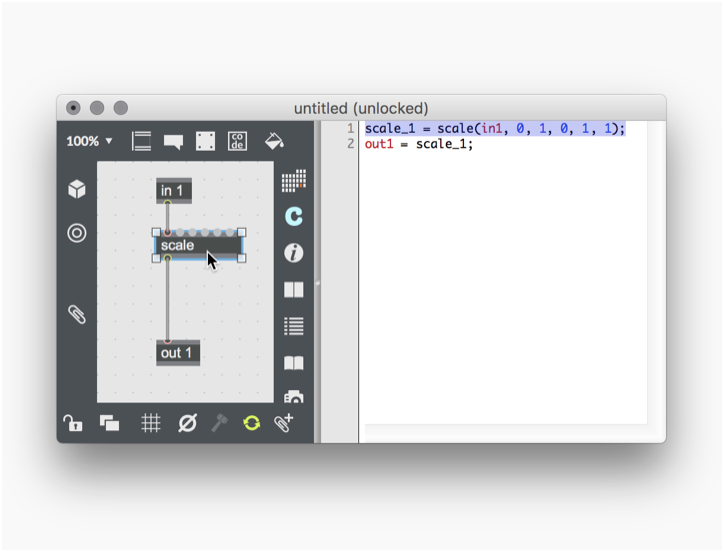
Task: Click the red 'in1' argument in the code
Action: 491,128
